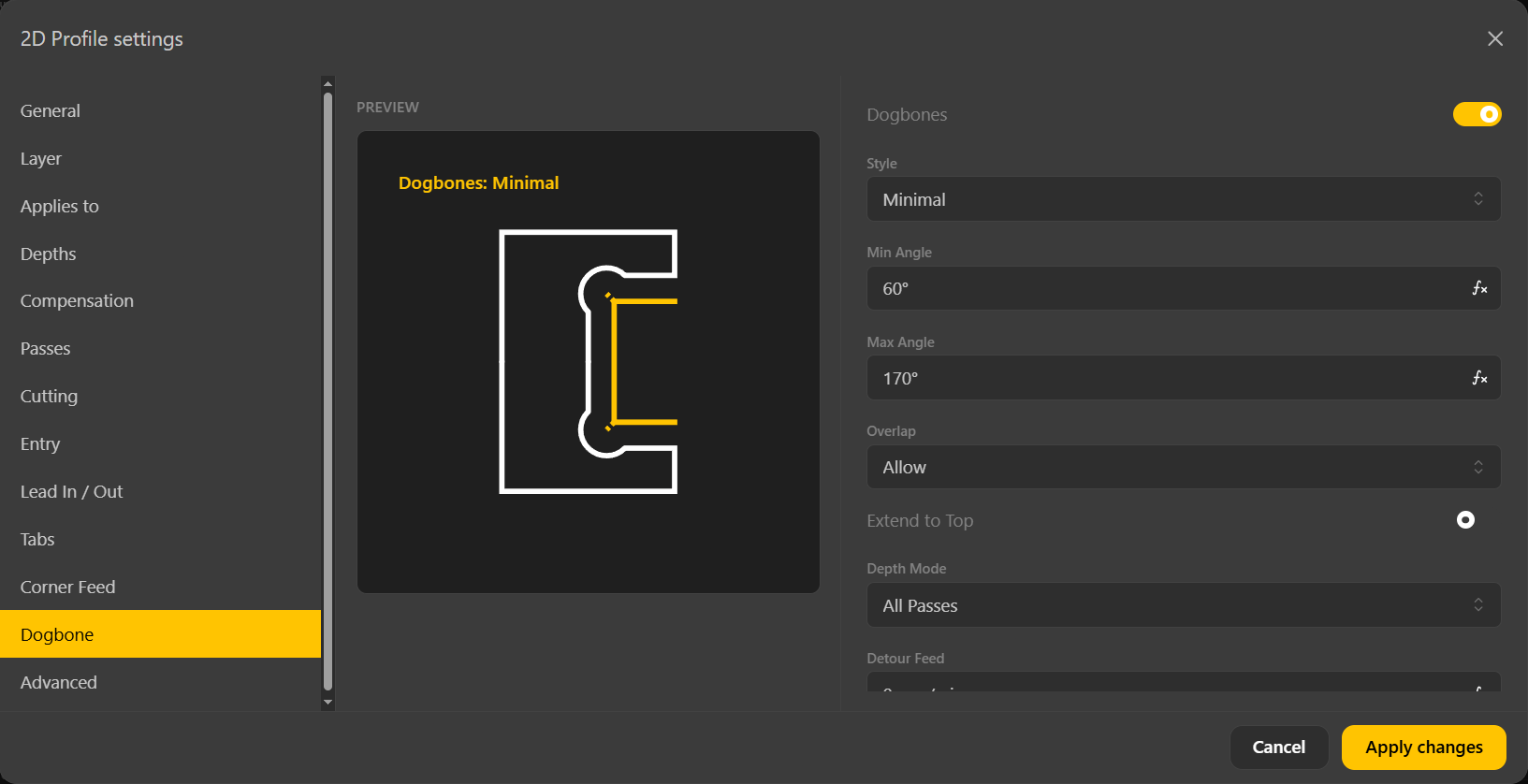Click the fx icon in Max Angle field
Screen dimensions: 1528x784
point(1479,378)
